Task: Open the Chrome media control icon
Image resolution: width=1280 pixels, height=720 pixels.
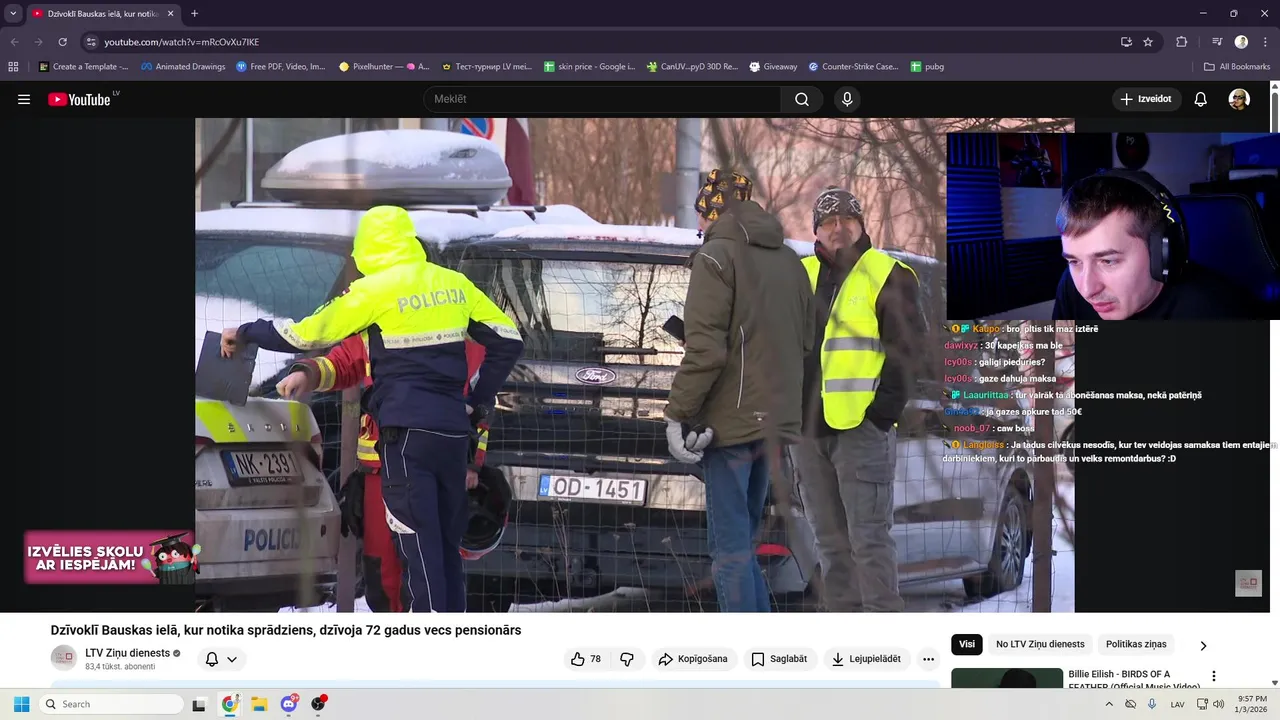Action: pyautogui.click(x=1217, y=42)
